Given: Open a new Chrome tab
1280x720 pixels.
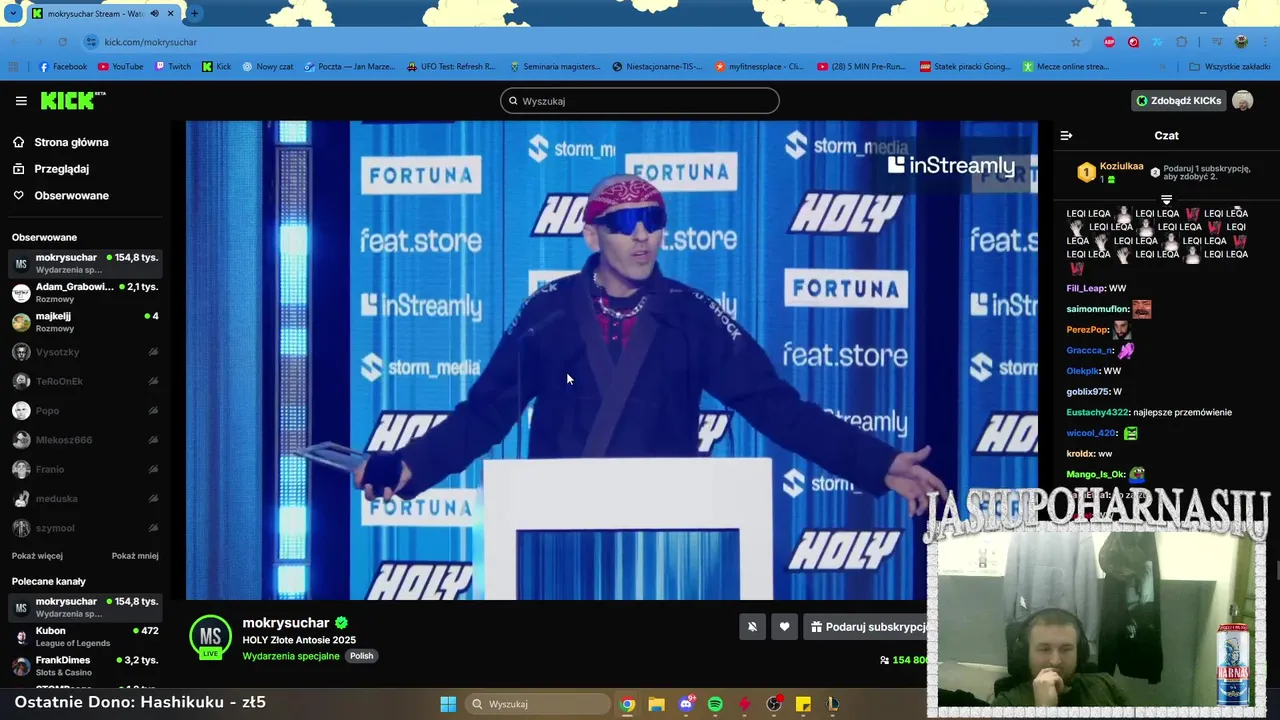Looking at the screenshot, I should point(194,13).
